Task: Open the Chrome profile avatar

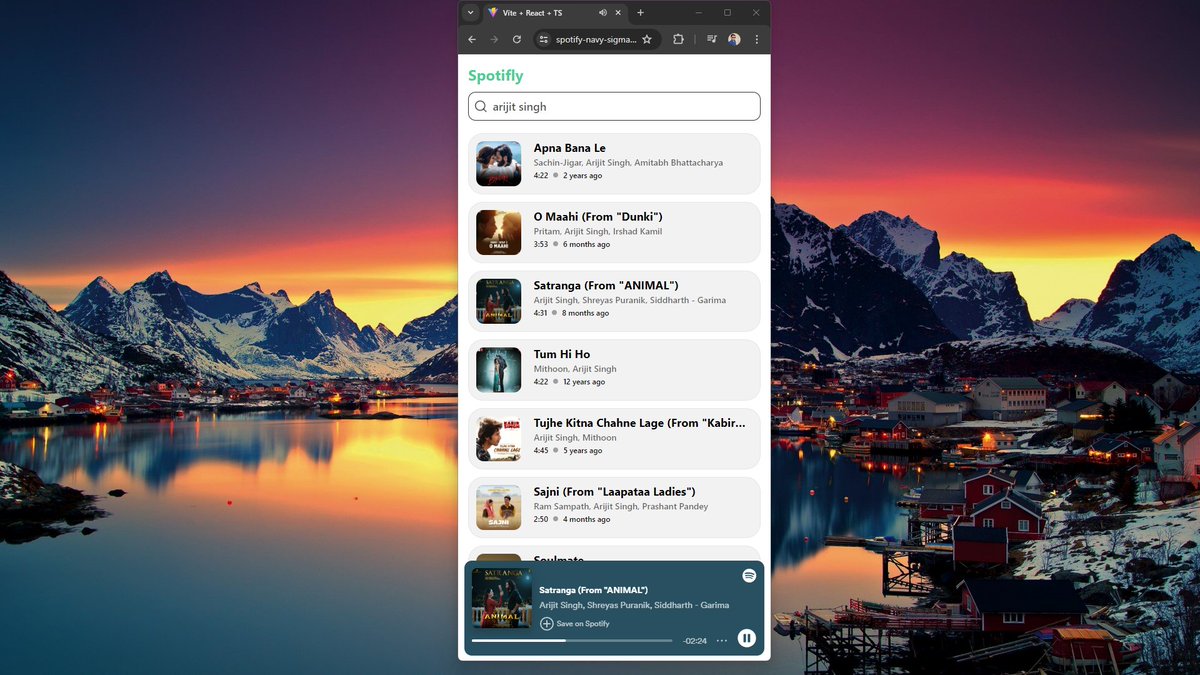Action: [x=734, y=39]
